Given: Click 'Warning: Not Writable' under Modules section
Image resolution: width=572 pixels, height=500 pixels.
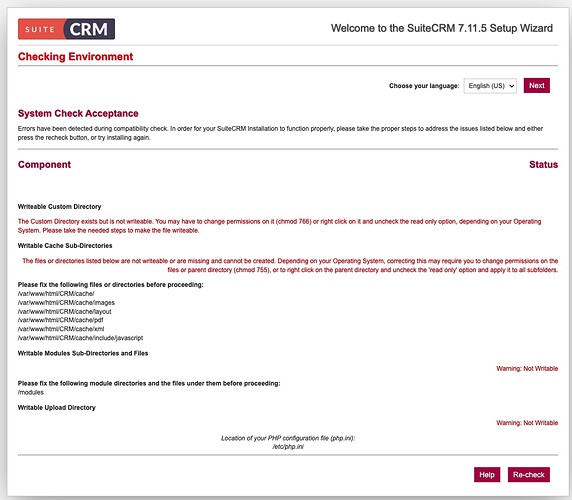Looking at the screenshot, I should (x=527, y=368).
